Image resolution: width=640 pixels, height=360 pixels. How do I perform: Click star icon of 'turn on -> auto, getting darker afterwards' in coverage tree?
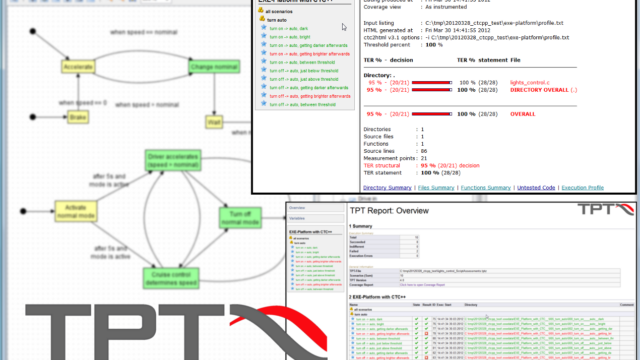[x=264, y=44]
